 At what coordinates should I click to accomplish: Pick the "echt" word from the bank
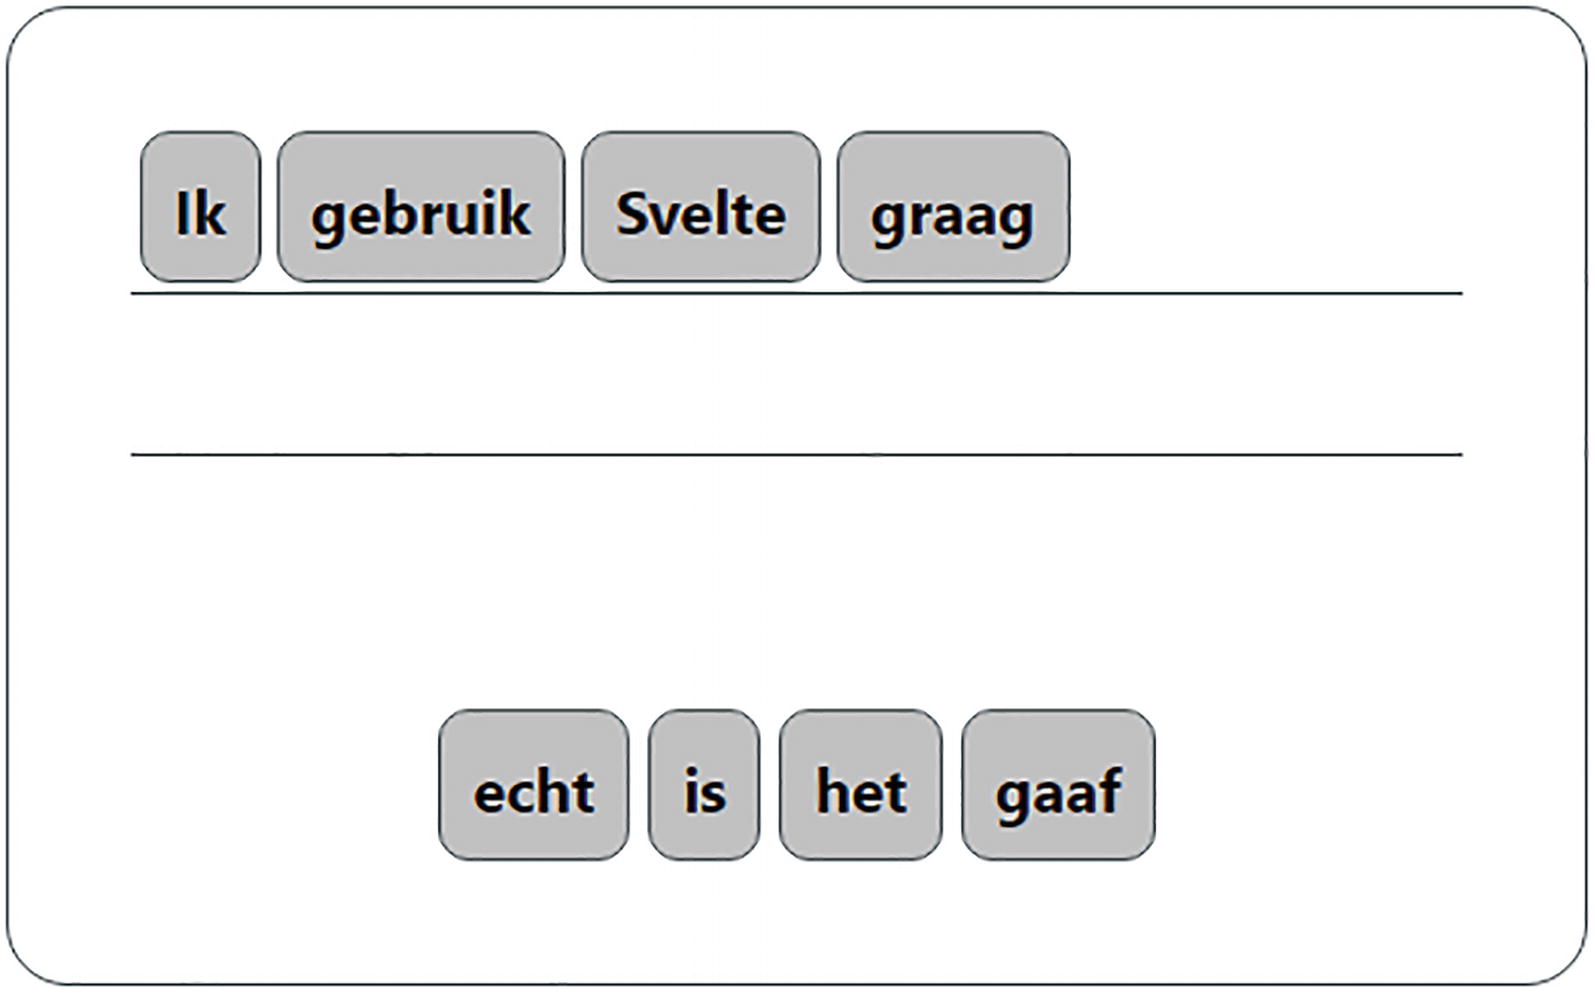pyautogui.click(x=534, y=786)
